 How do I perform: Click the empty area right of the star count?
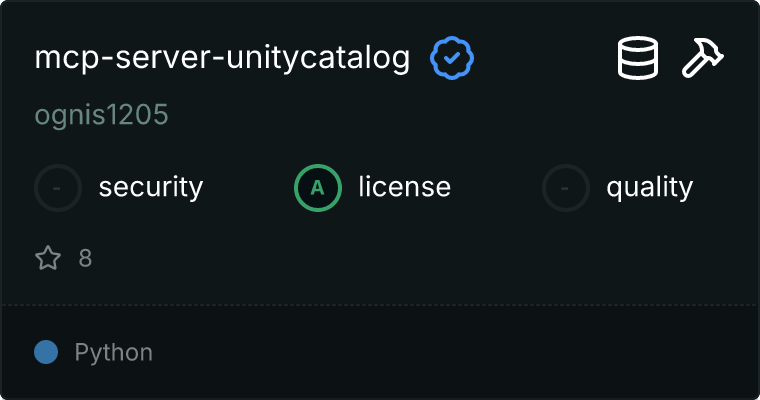(x=400, y=259)
